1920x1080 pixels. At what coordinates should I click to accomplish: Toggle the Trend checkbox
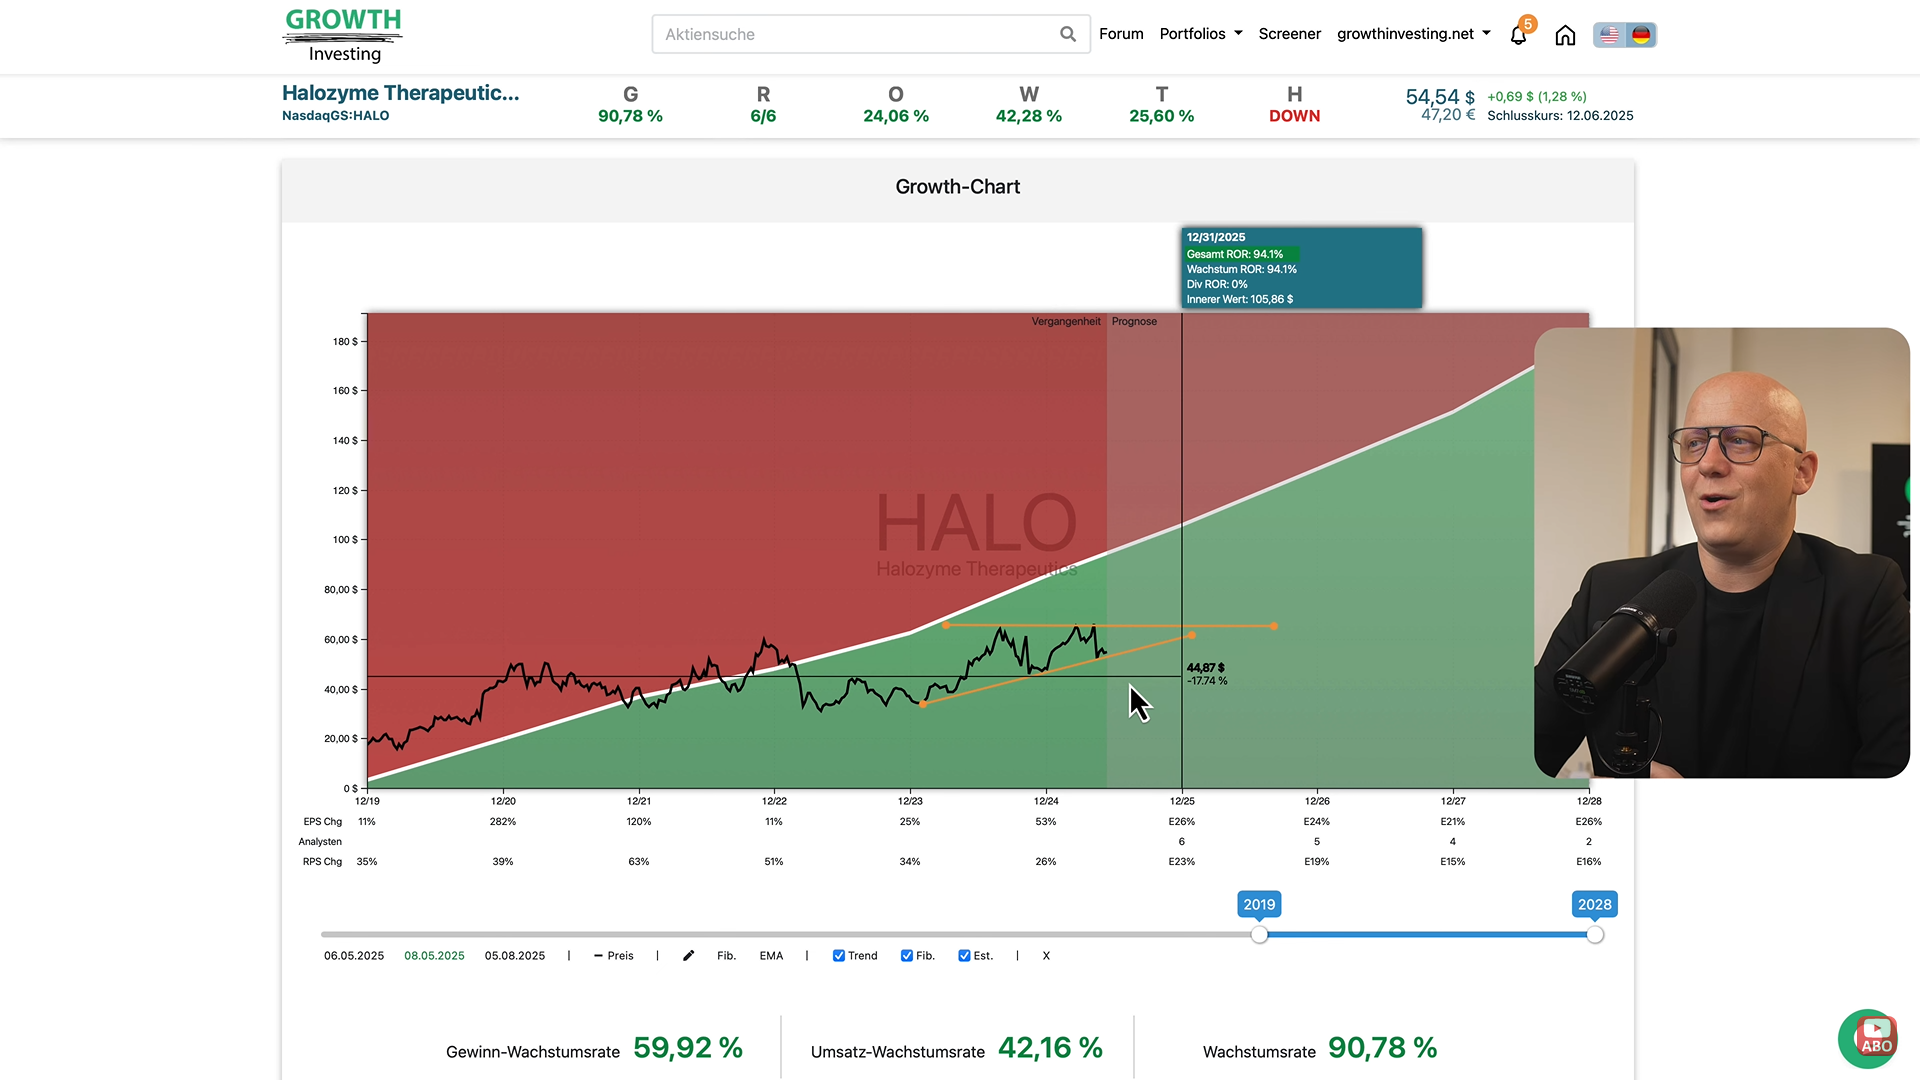[838, 956]
